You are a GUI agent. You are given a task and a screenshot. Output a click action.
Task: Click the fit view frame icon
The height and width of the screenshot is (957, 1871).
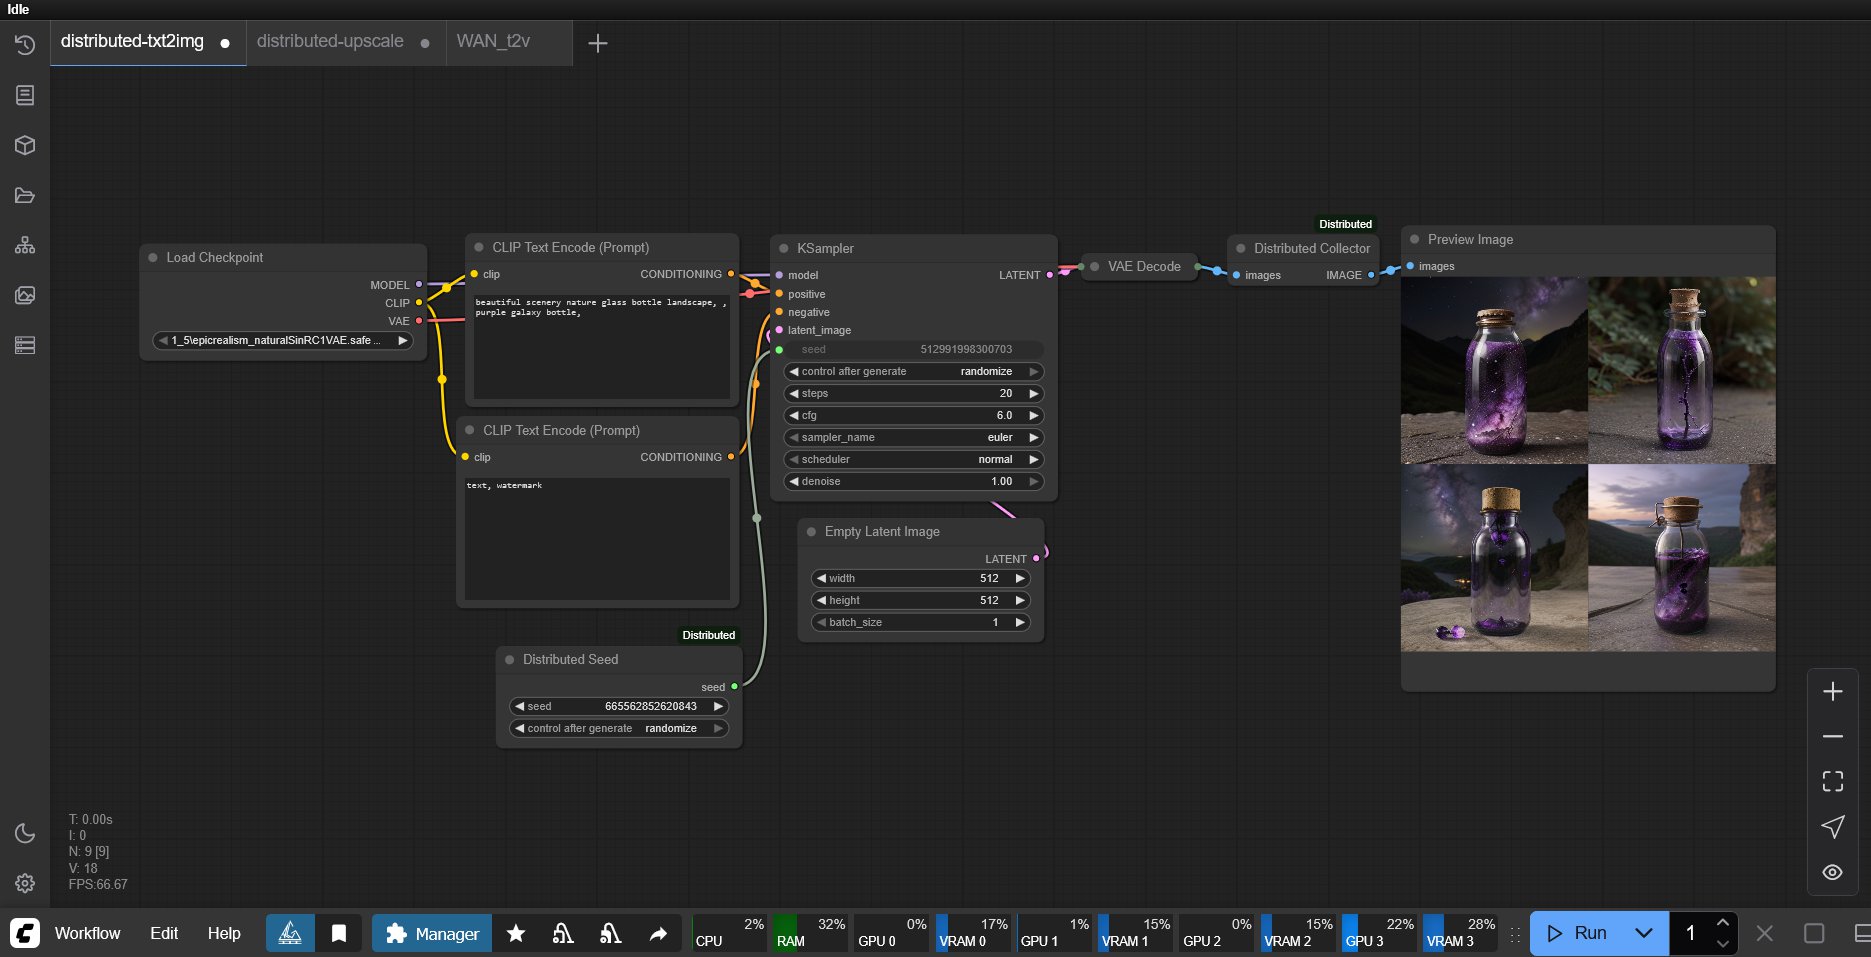tap(1832, 781)
